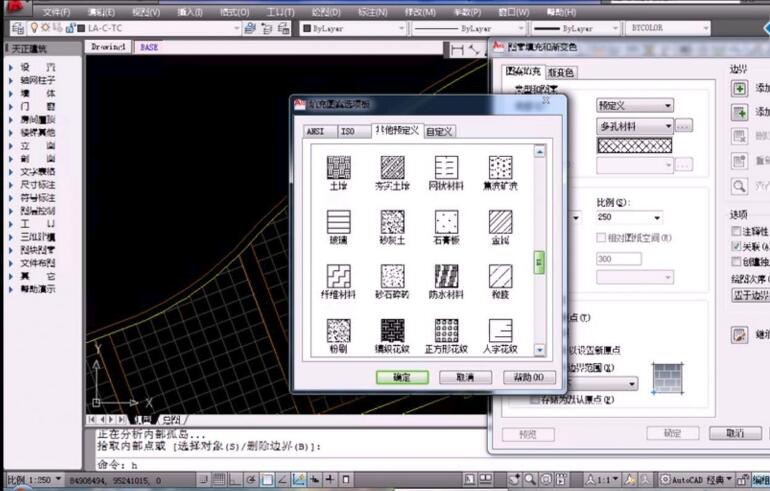Pick the 正方形花纹 pattern icon

[x=446, y=331]
